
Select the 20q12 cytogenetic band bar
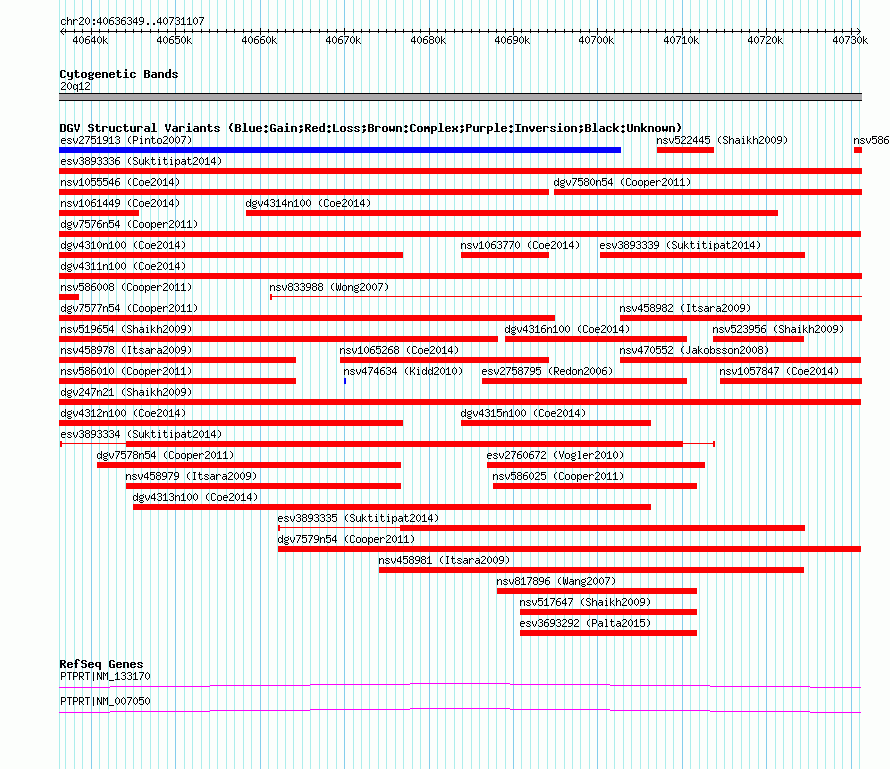tap(460, 97)
